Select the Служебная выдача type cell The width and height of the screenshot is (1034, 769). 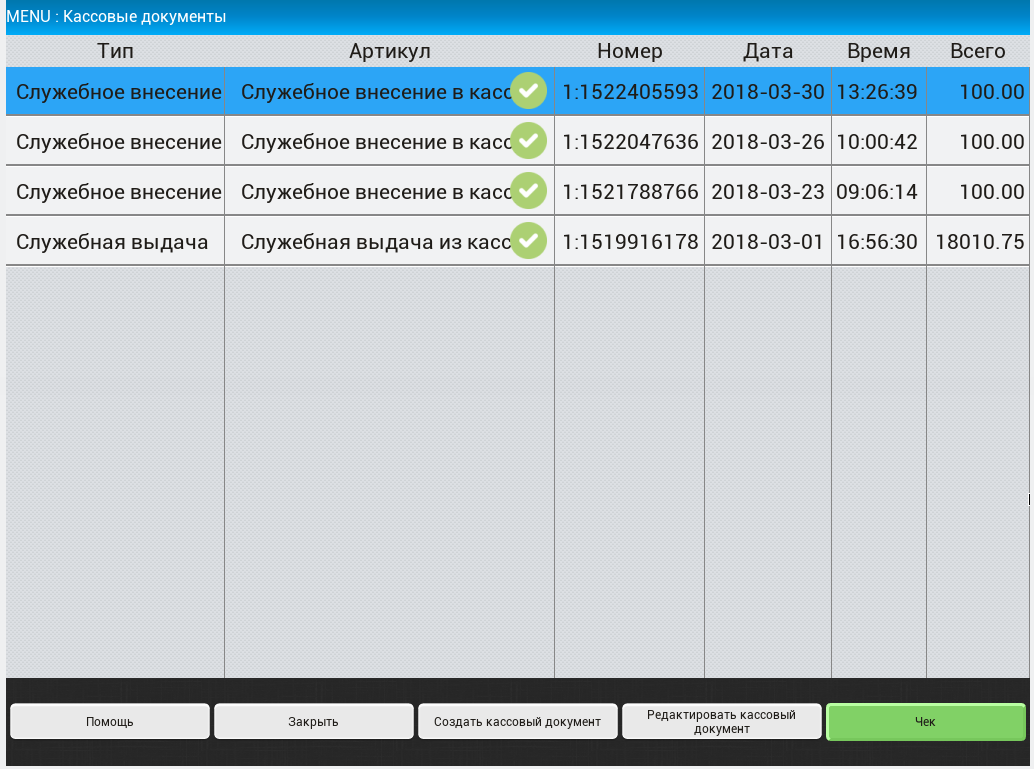coord(115,242)
